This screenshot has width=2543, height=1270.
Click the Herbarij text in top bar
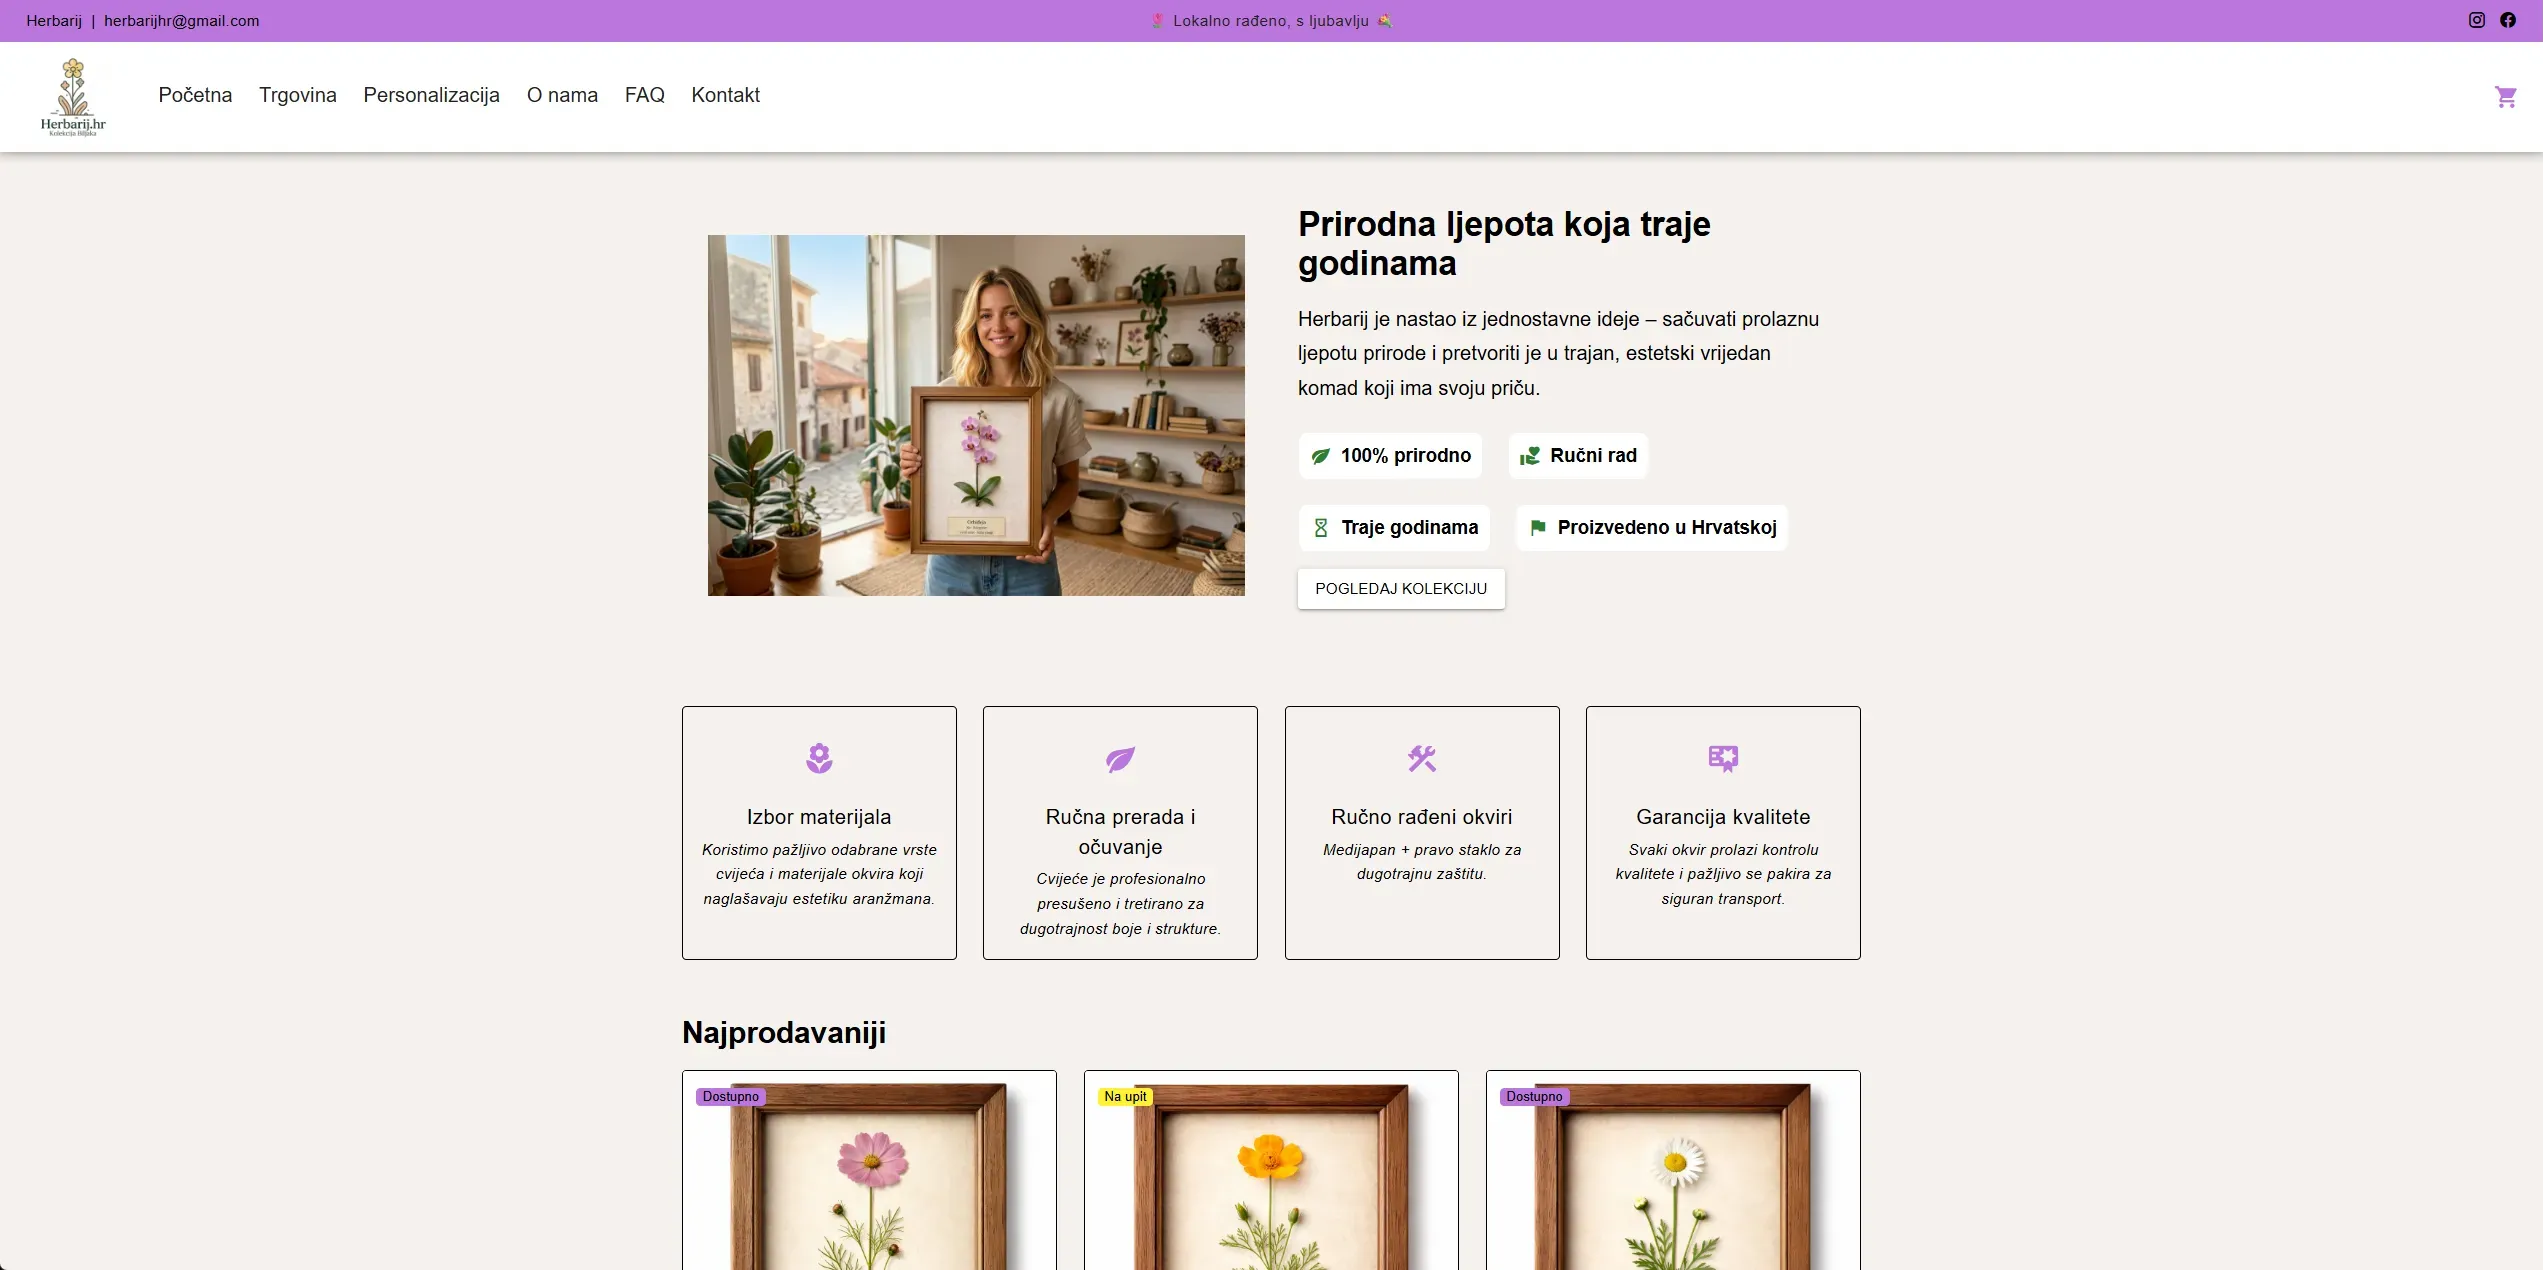pyautogui.click(x=54, y=21)
